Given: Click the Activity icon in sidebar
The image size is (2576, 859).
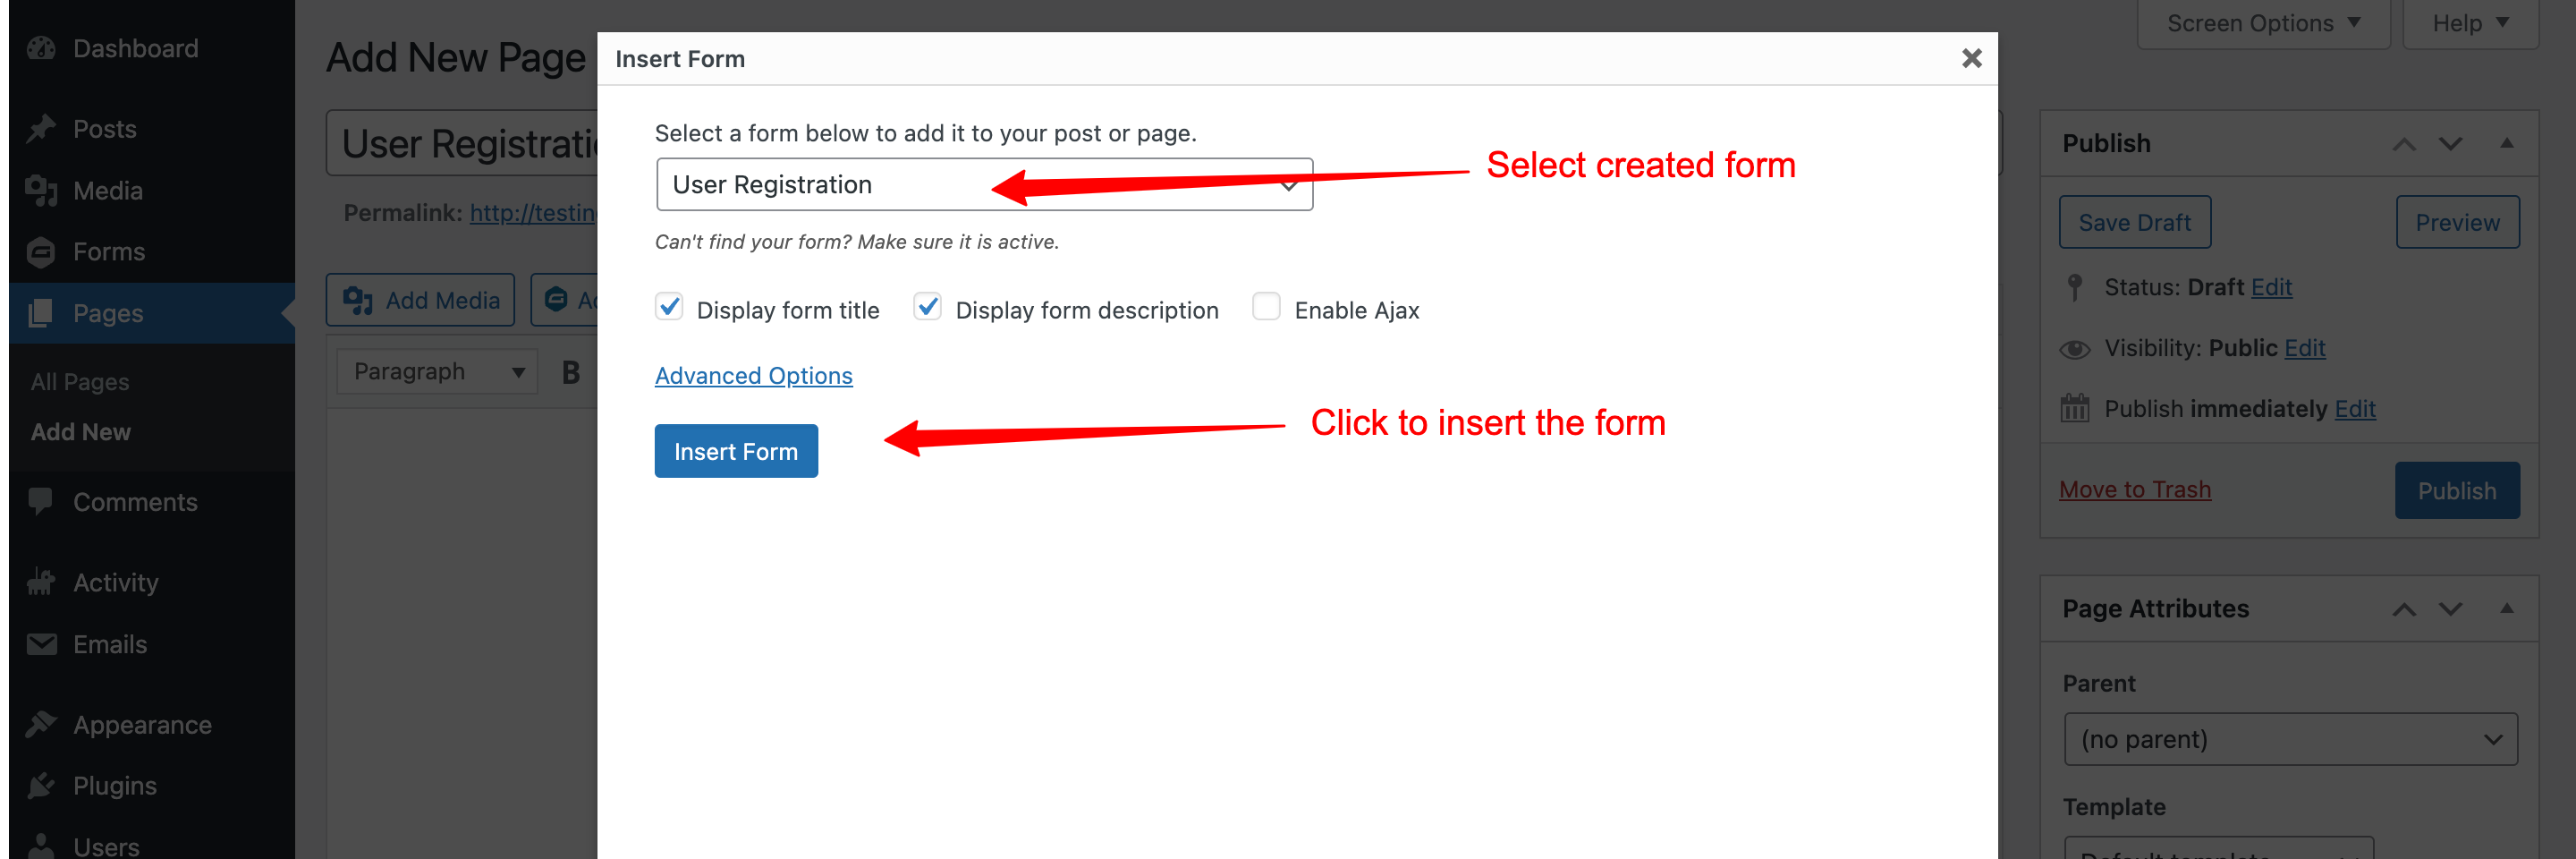Looking at the screenshot, I should click(x=41, y=582).
